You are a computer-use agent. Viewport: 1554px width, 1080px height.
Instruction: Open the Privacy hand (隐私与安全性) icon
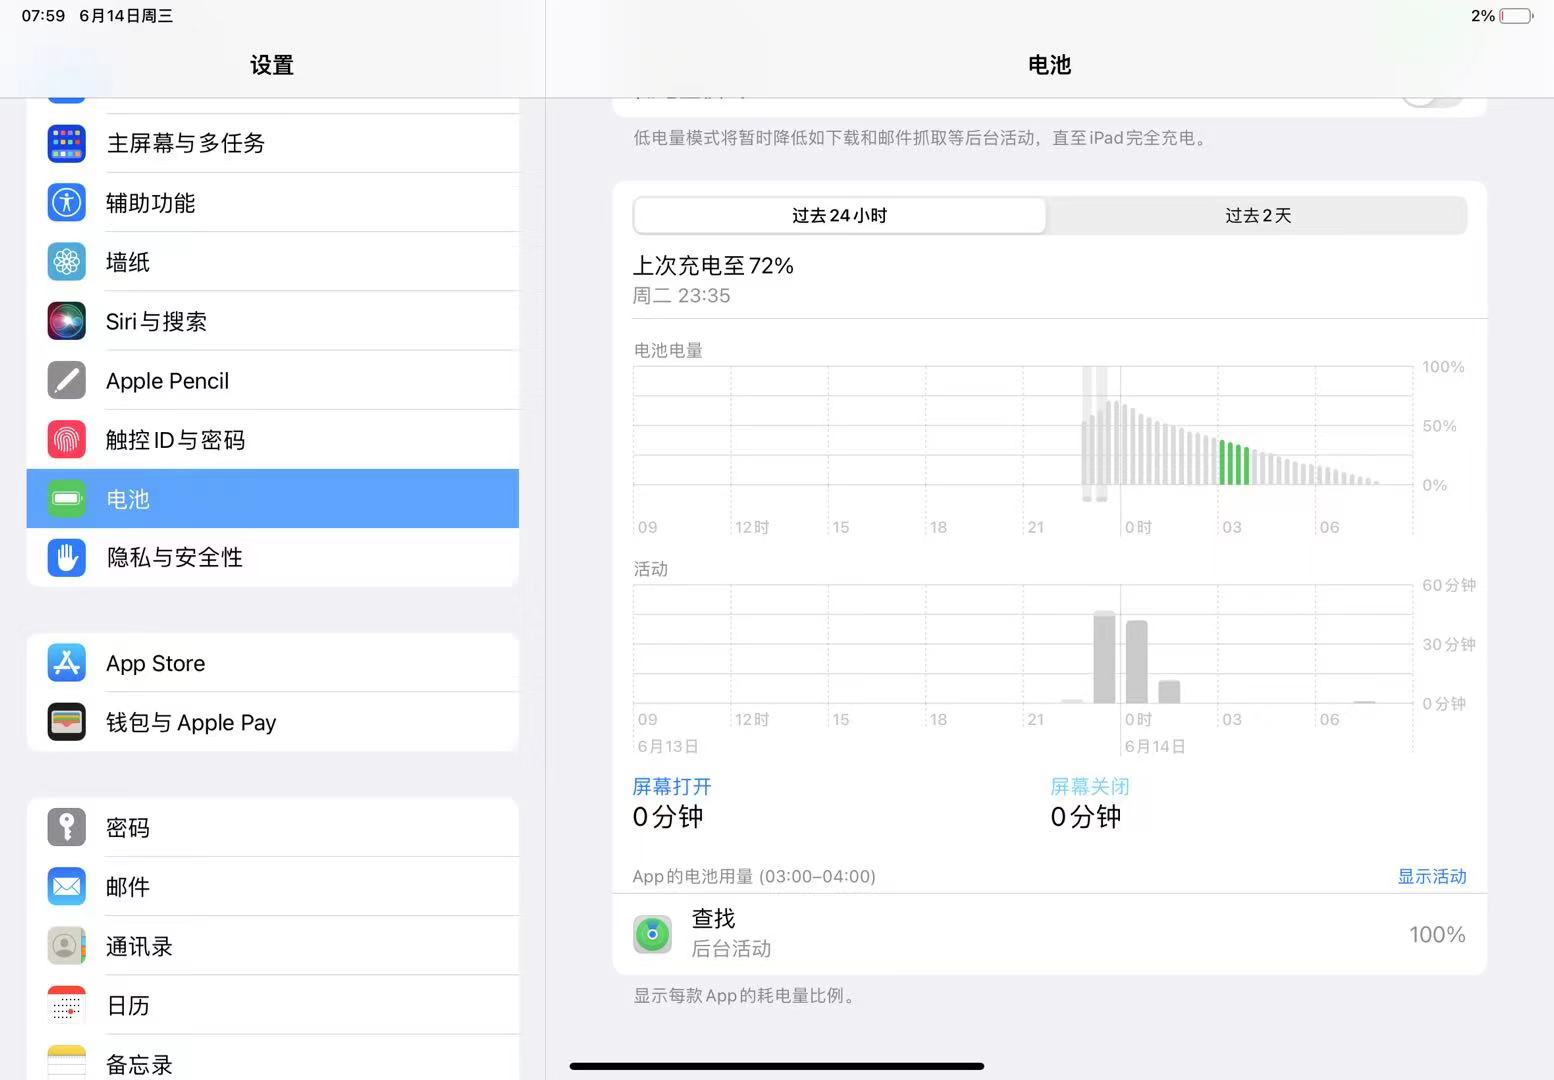tap(67, 558)
